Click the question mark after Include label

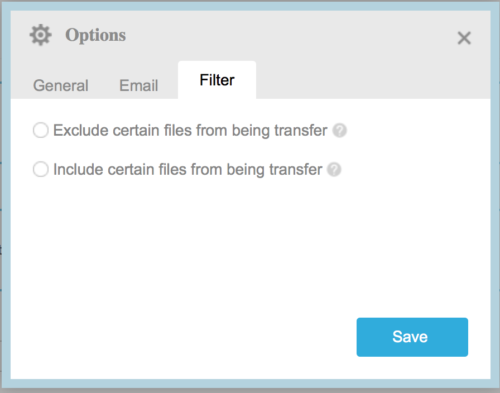[334, 169]
